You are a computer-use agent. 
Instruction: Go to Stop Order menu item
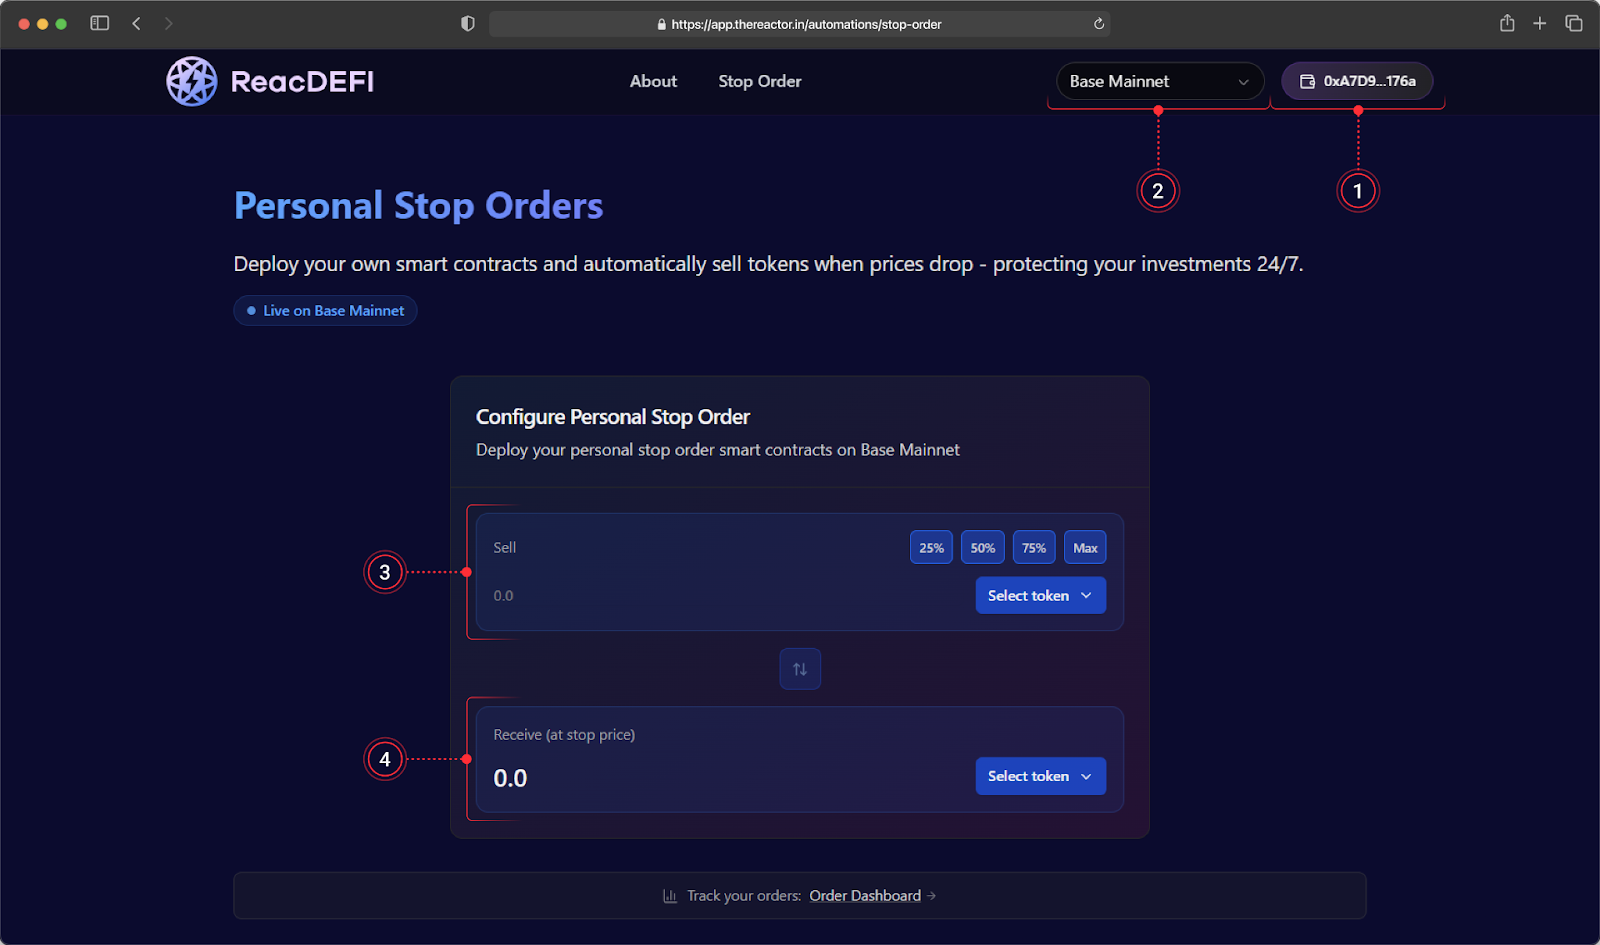pyautogui.click(x=759, y=81)
